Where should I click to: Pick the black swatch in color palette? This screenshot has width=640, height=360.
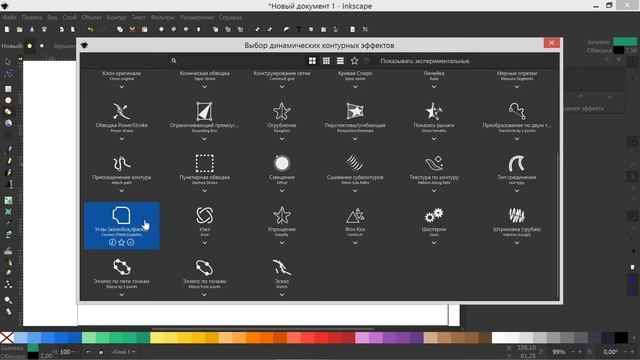point(621,338)
